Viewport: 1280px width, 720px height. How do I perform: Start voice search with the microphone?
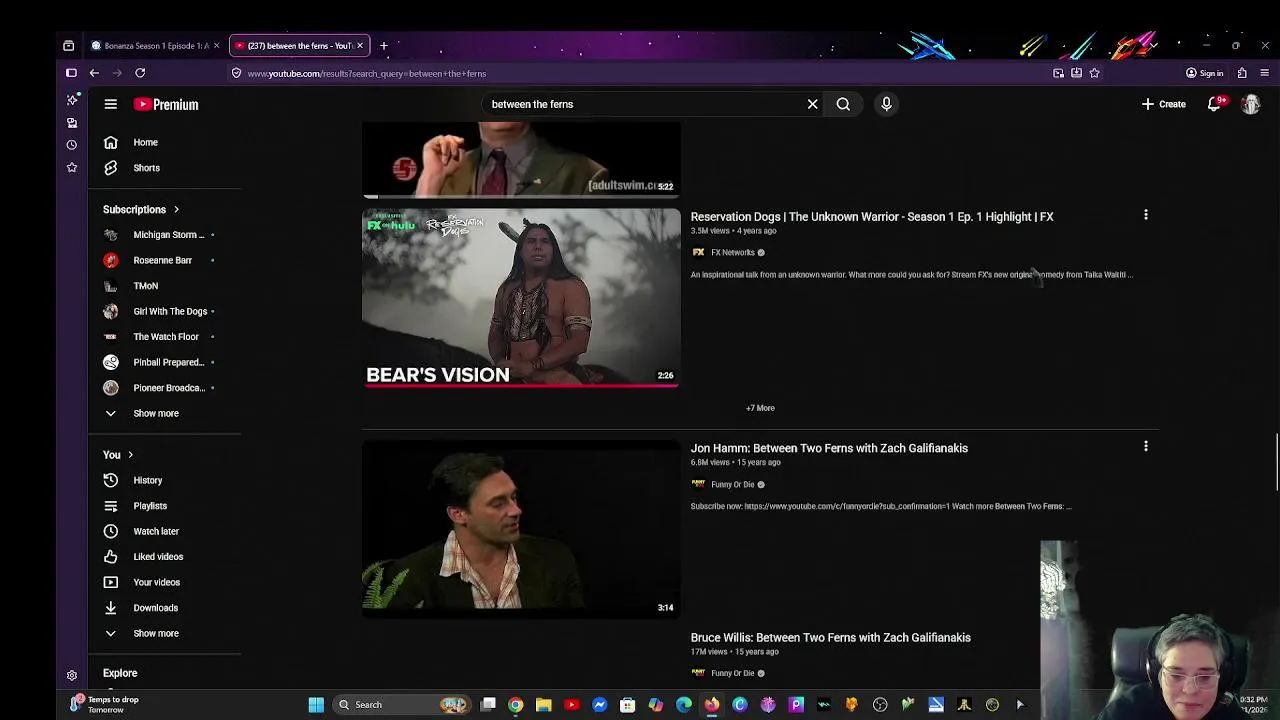point(886,104)
